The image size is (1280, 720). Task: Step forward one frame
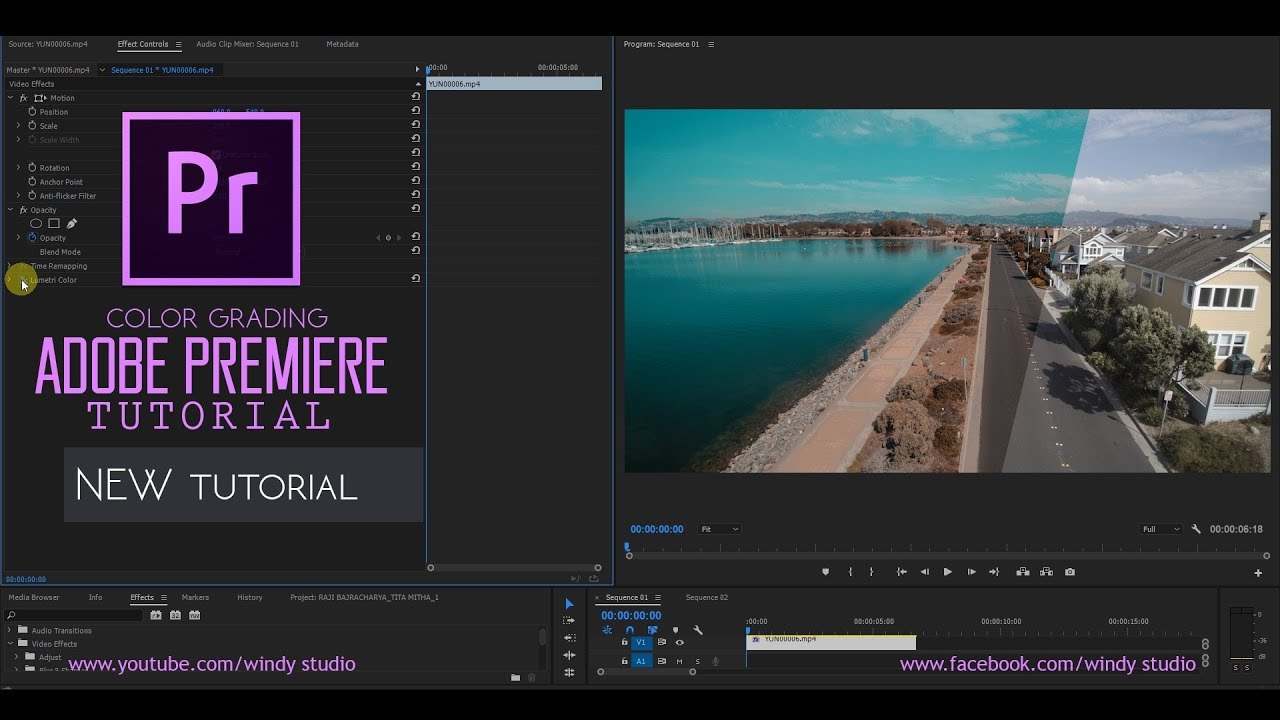[971, 572]
